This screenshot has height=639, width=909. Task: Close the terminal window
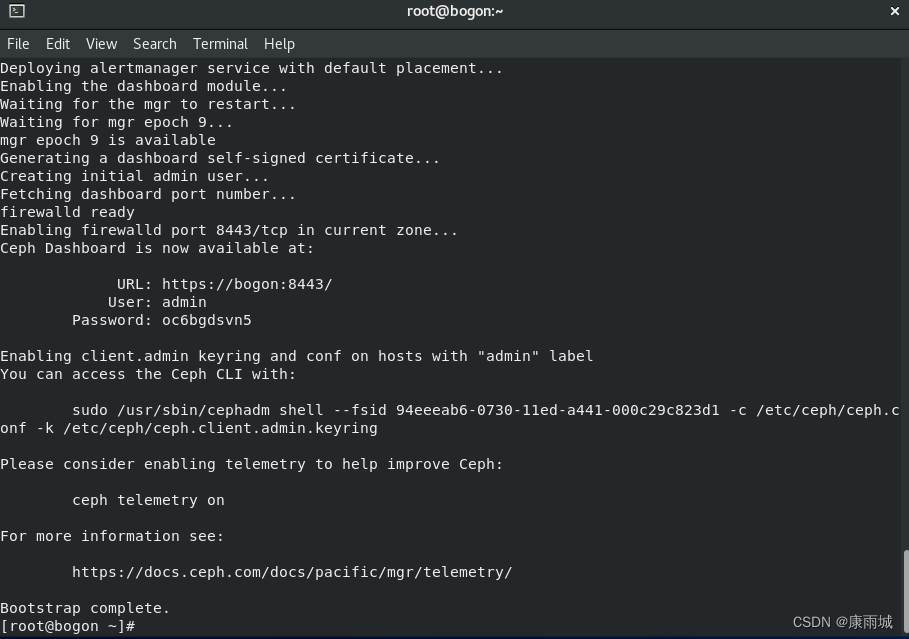[x=894, y=11]
